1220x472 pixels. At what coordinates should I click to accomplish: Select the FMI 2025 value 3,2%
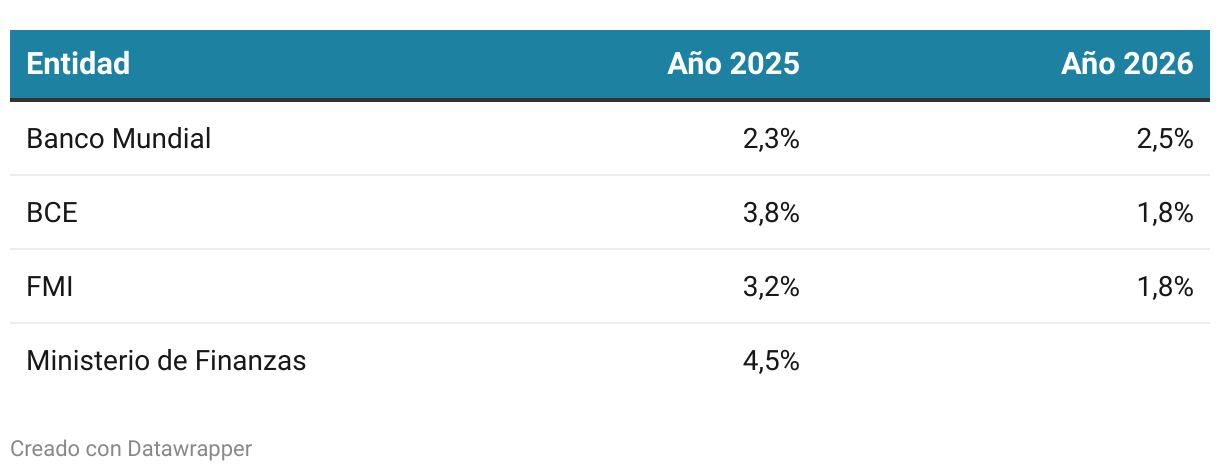pos(771,287)
